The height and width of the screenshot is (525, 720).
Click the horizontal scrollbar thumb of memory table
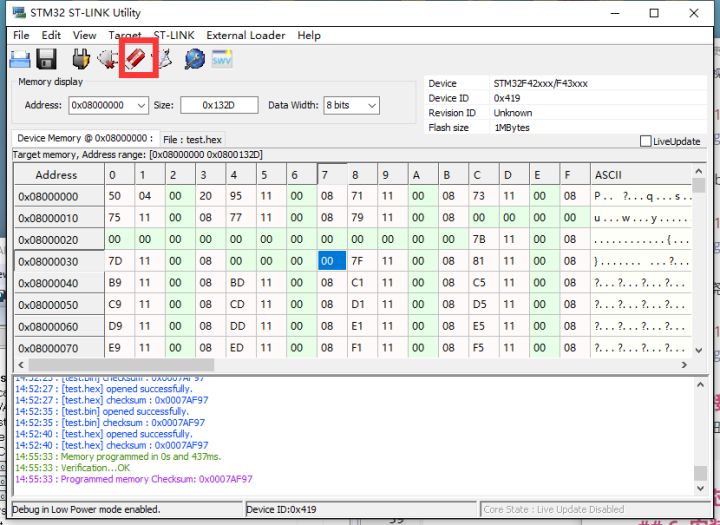(x=121, y=365)
